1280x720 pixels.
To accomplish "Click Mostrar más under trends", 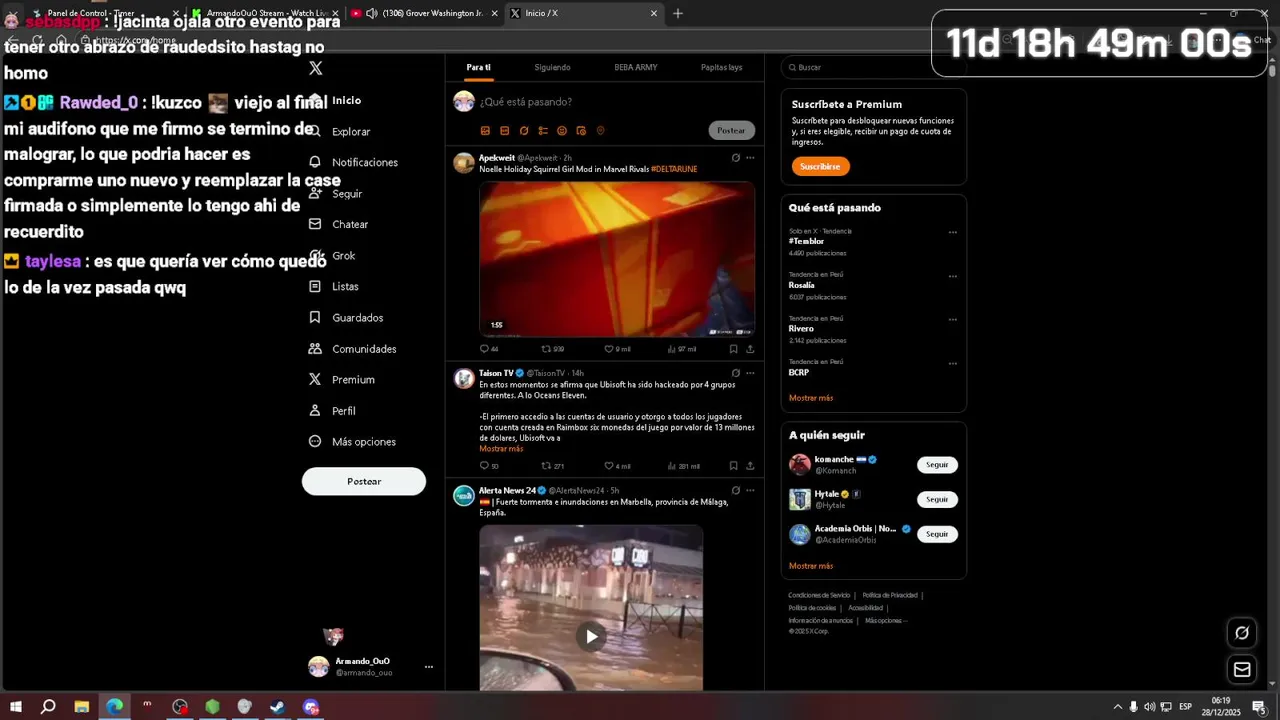I will click(x=811, y=398).
